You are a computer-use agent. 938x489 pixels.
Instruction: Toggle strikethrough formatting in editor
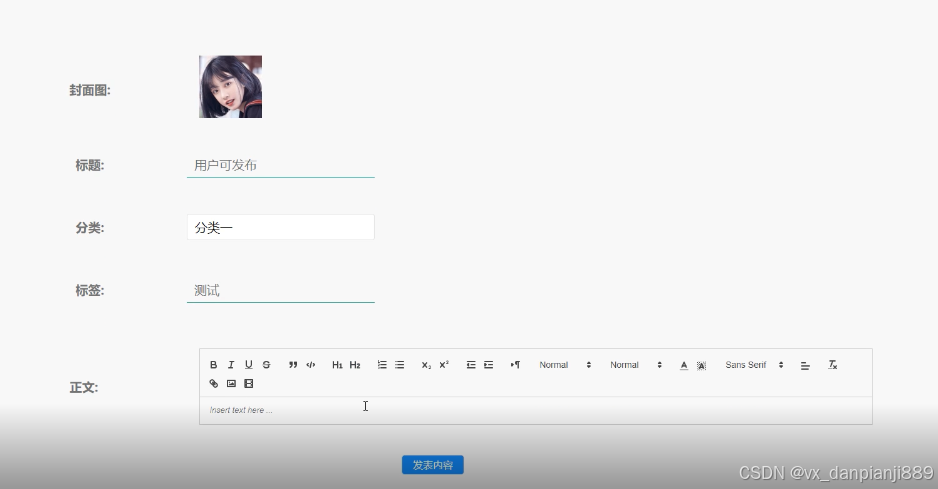point(266,365)
